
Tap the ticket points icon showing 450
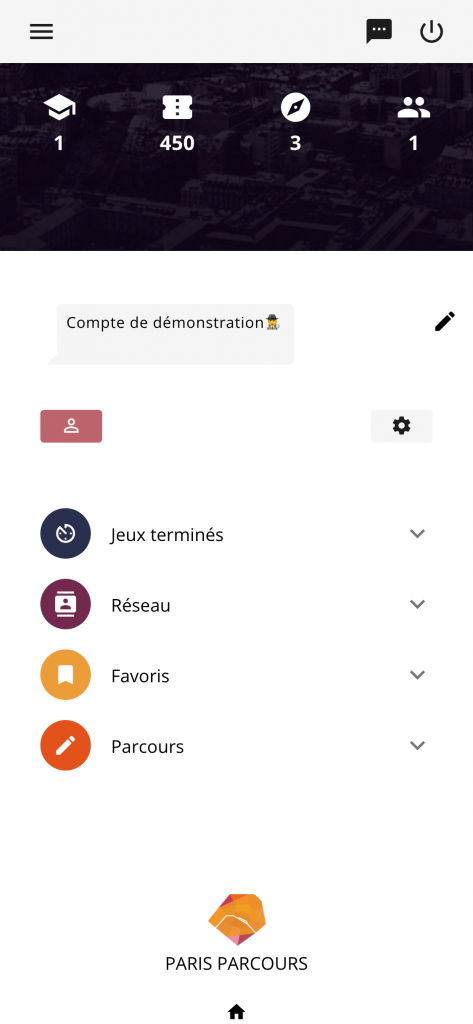point(177,108)
